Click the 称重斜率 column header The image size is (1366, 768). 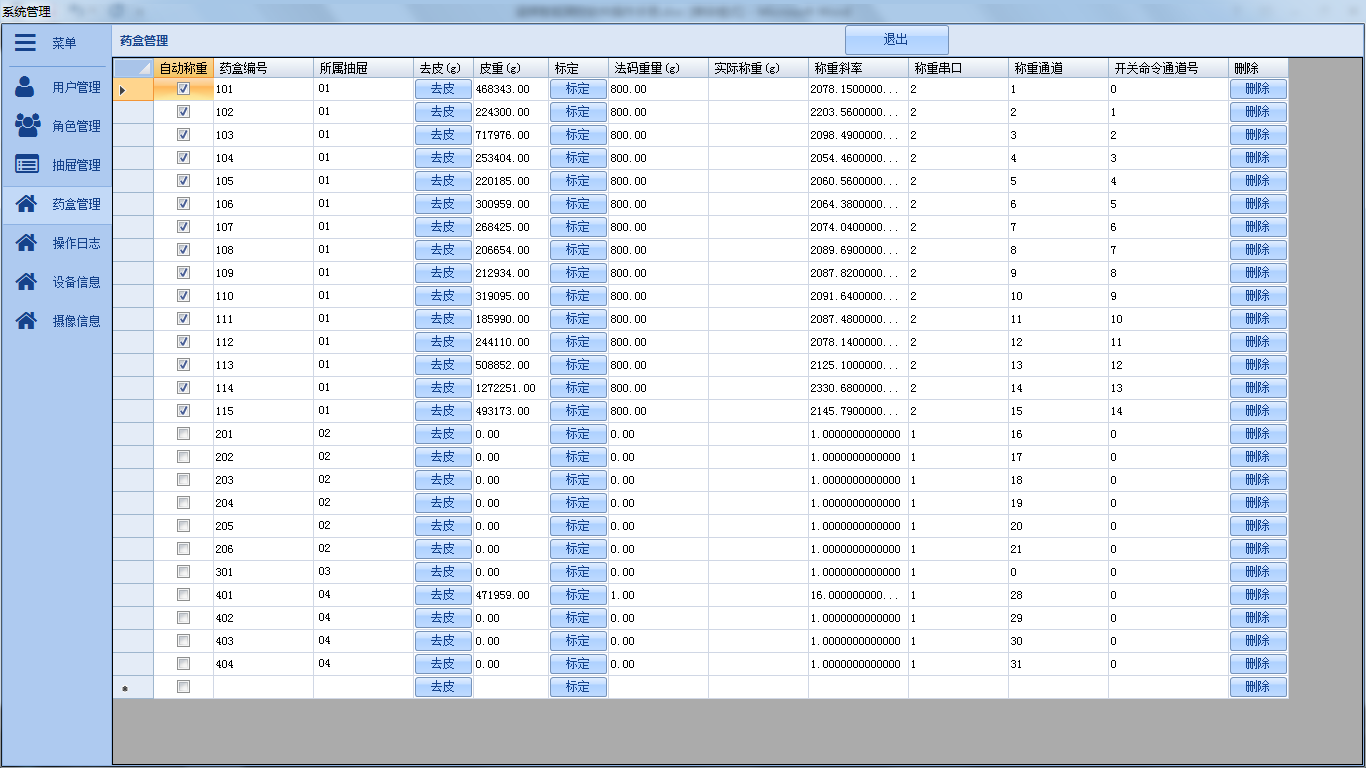(857, 68)
